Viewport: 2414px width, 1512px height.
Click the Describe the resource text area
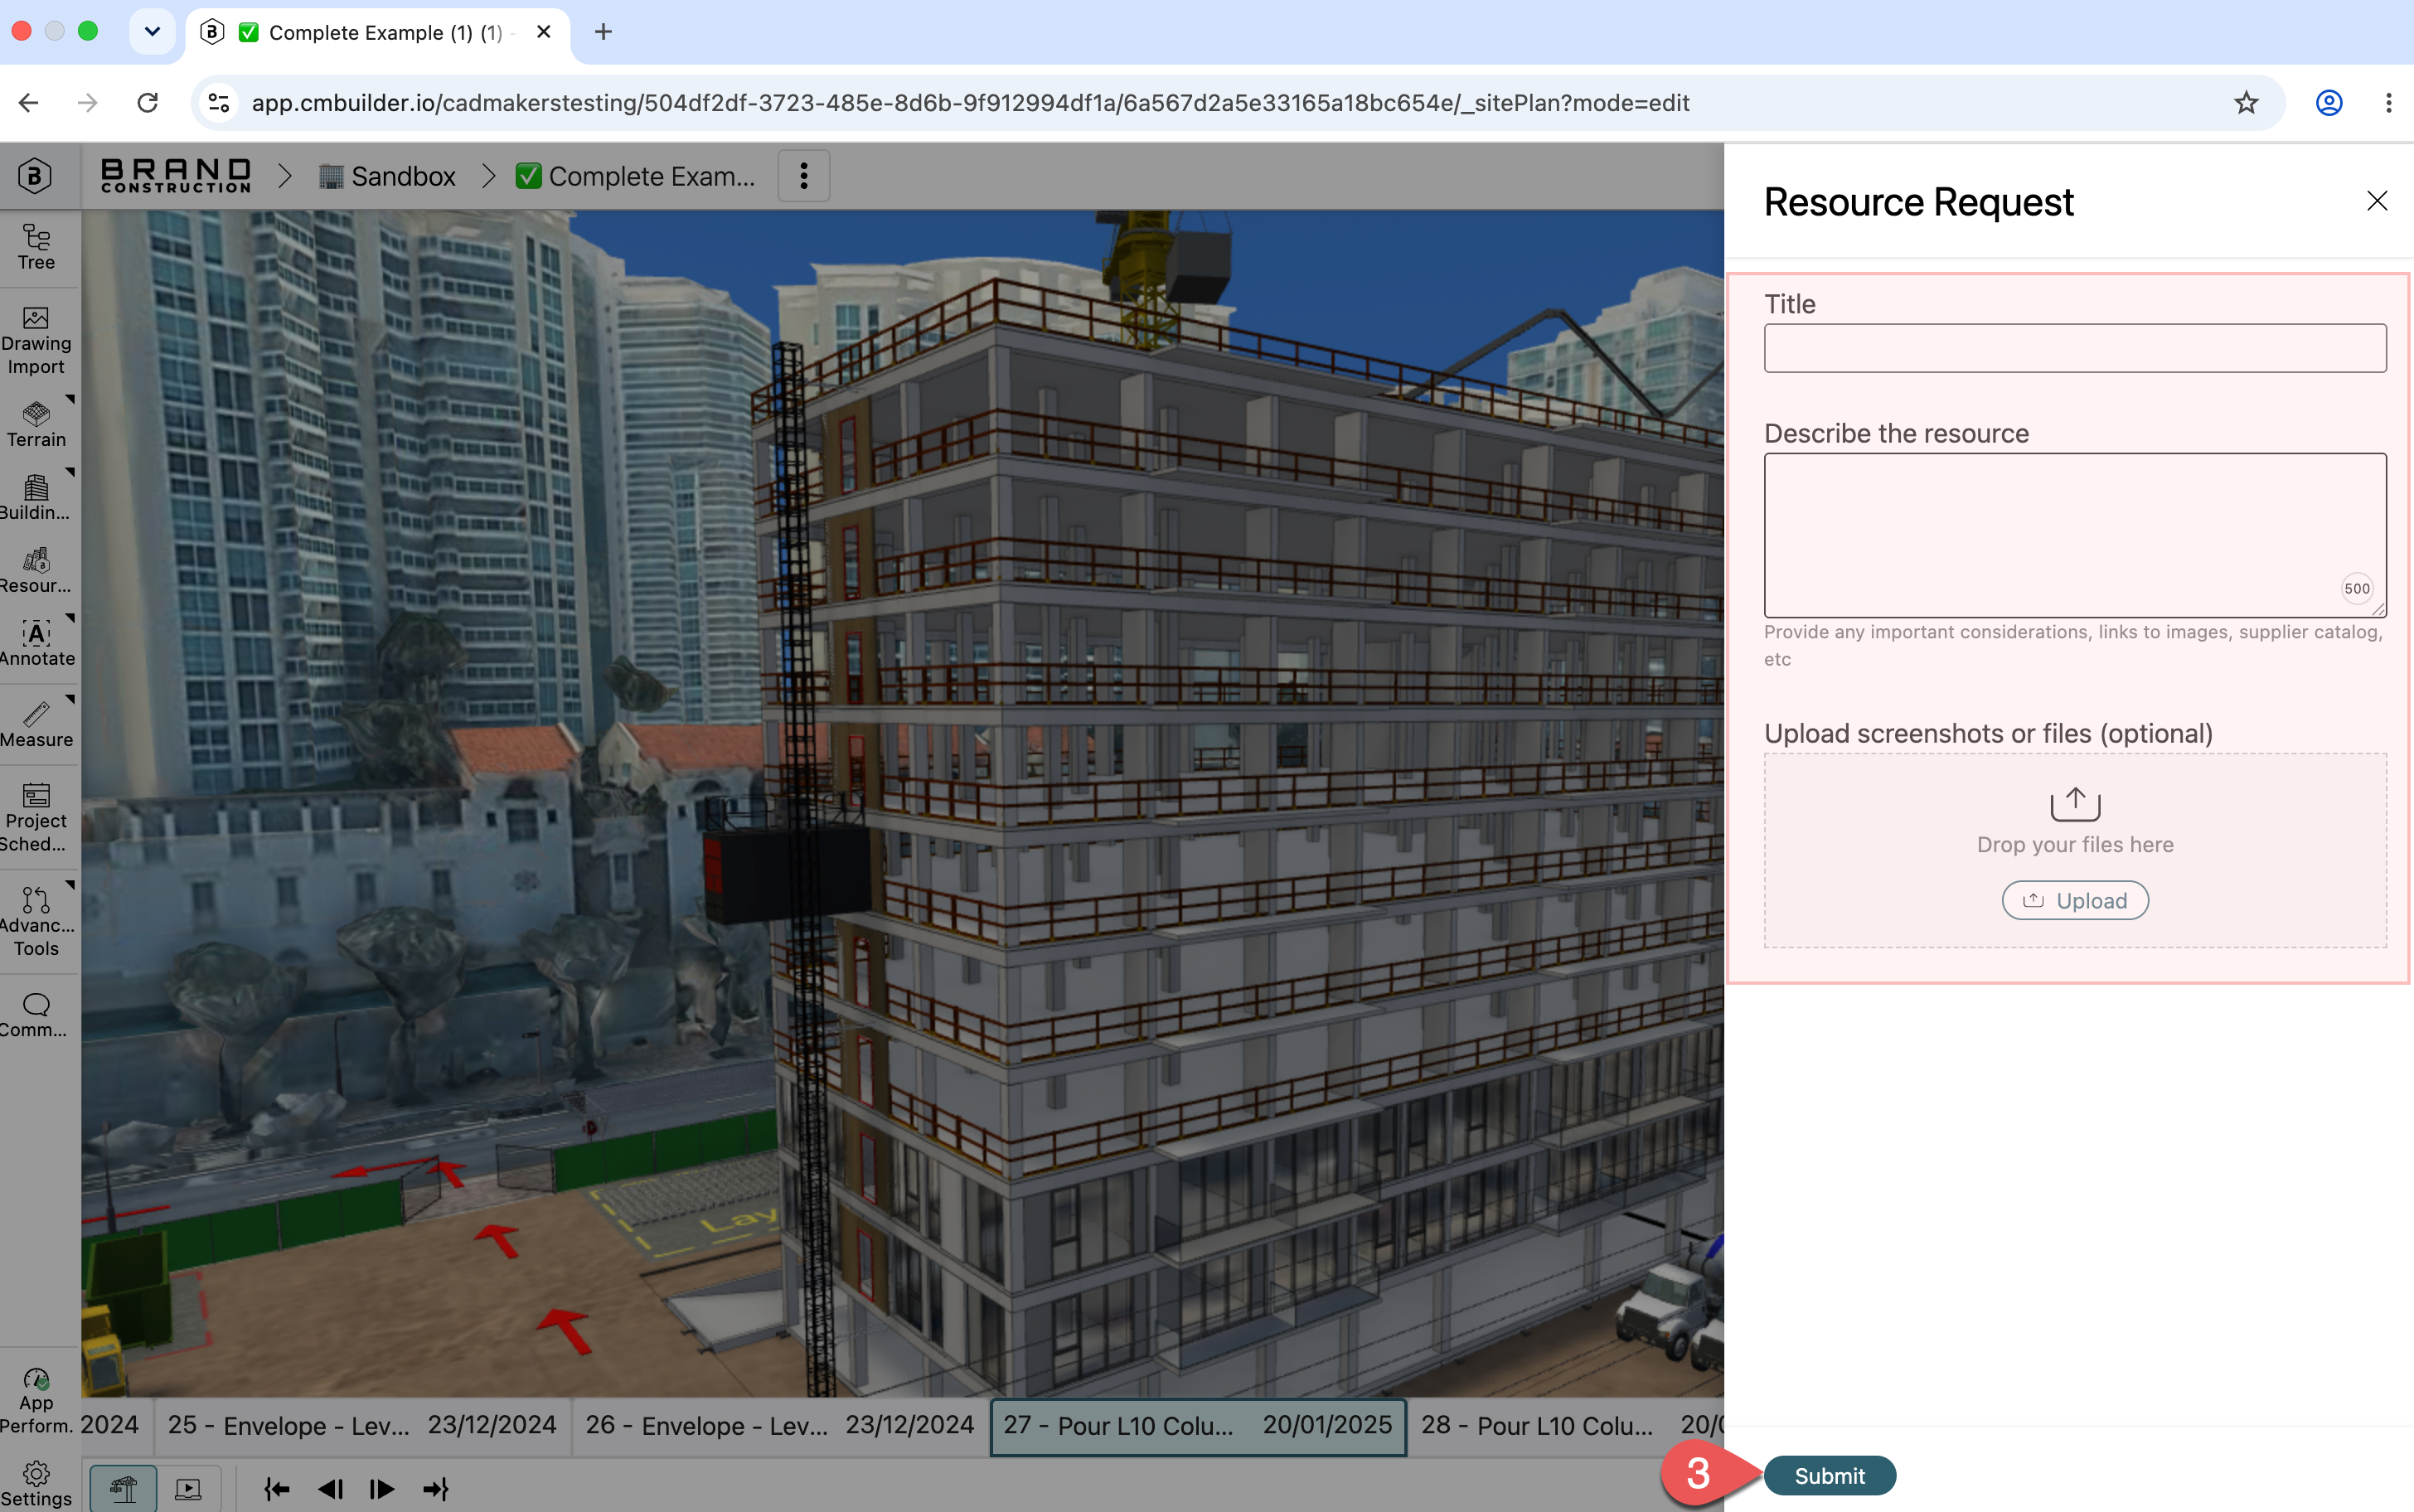pos(2075,535)
